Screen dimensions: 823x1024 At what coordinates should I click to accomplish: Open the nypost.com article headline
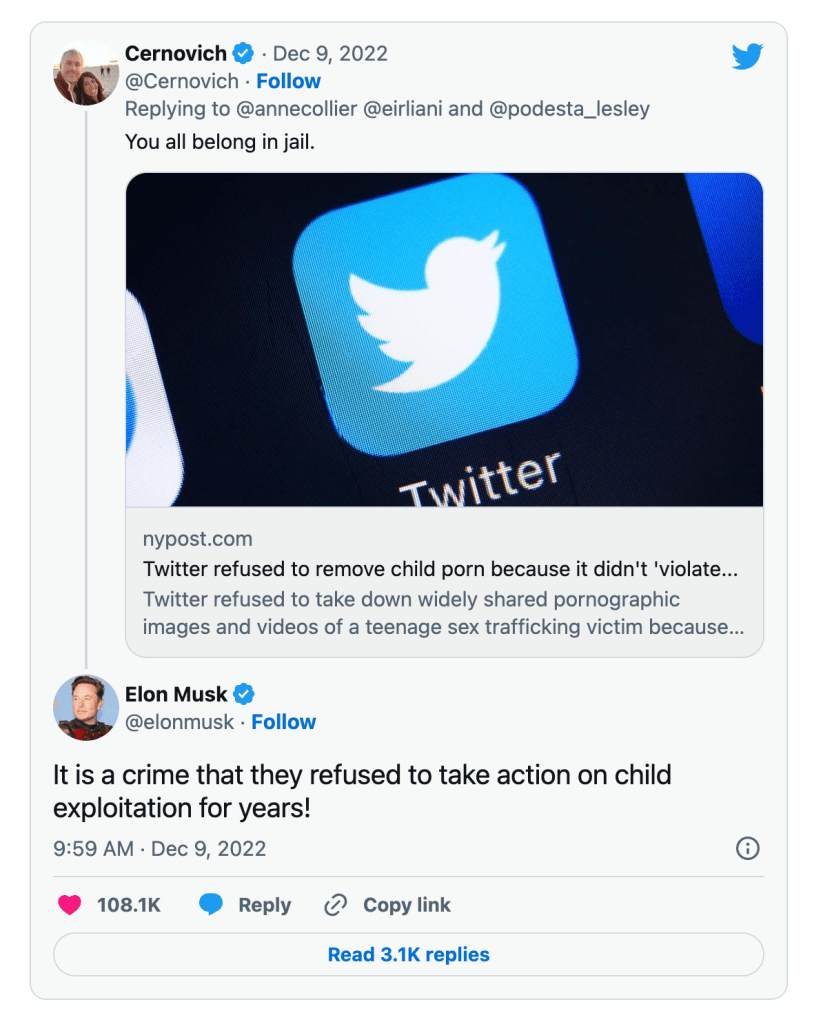(440, 570)
